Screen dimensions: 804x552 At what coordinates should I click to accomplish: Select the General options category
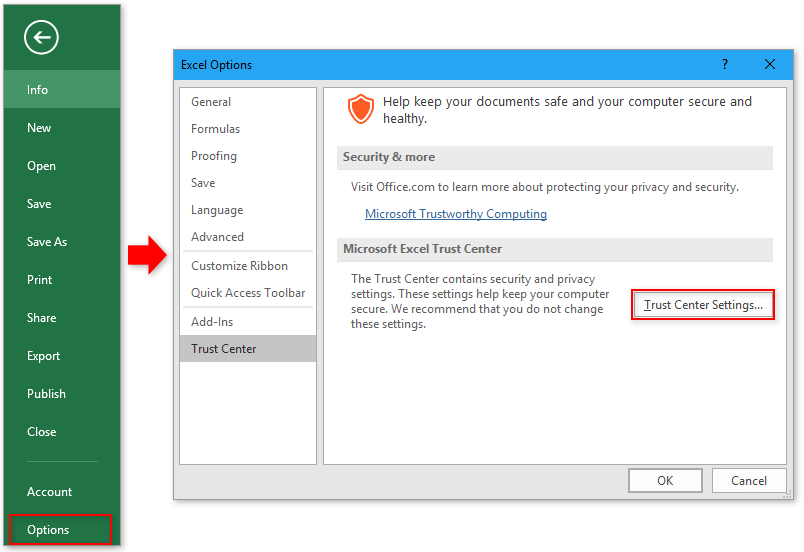click(211, 102)
